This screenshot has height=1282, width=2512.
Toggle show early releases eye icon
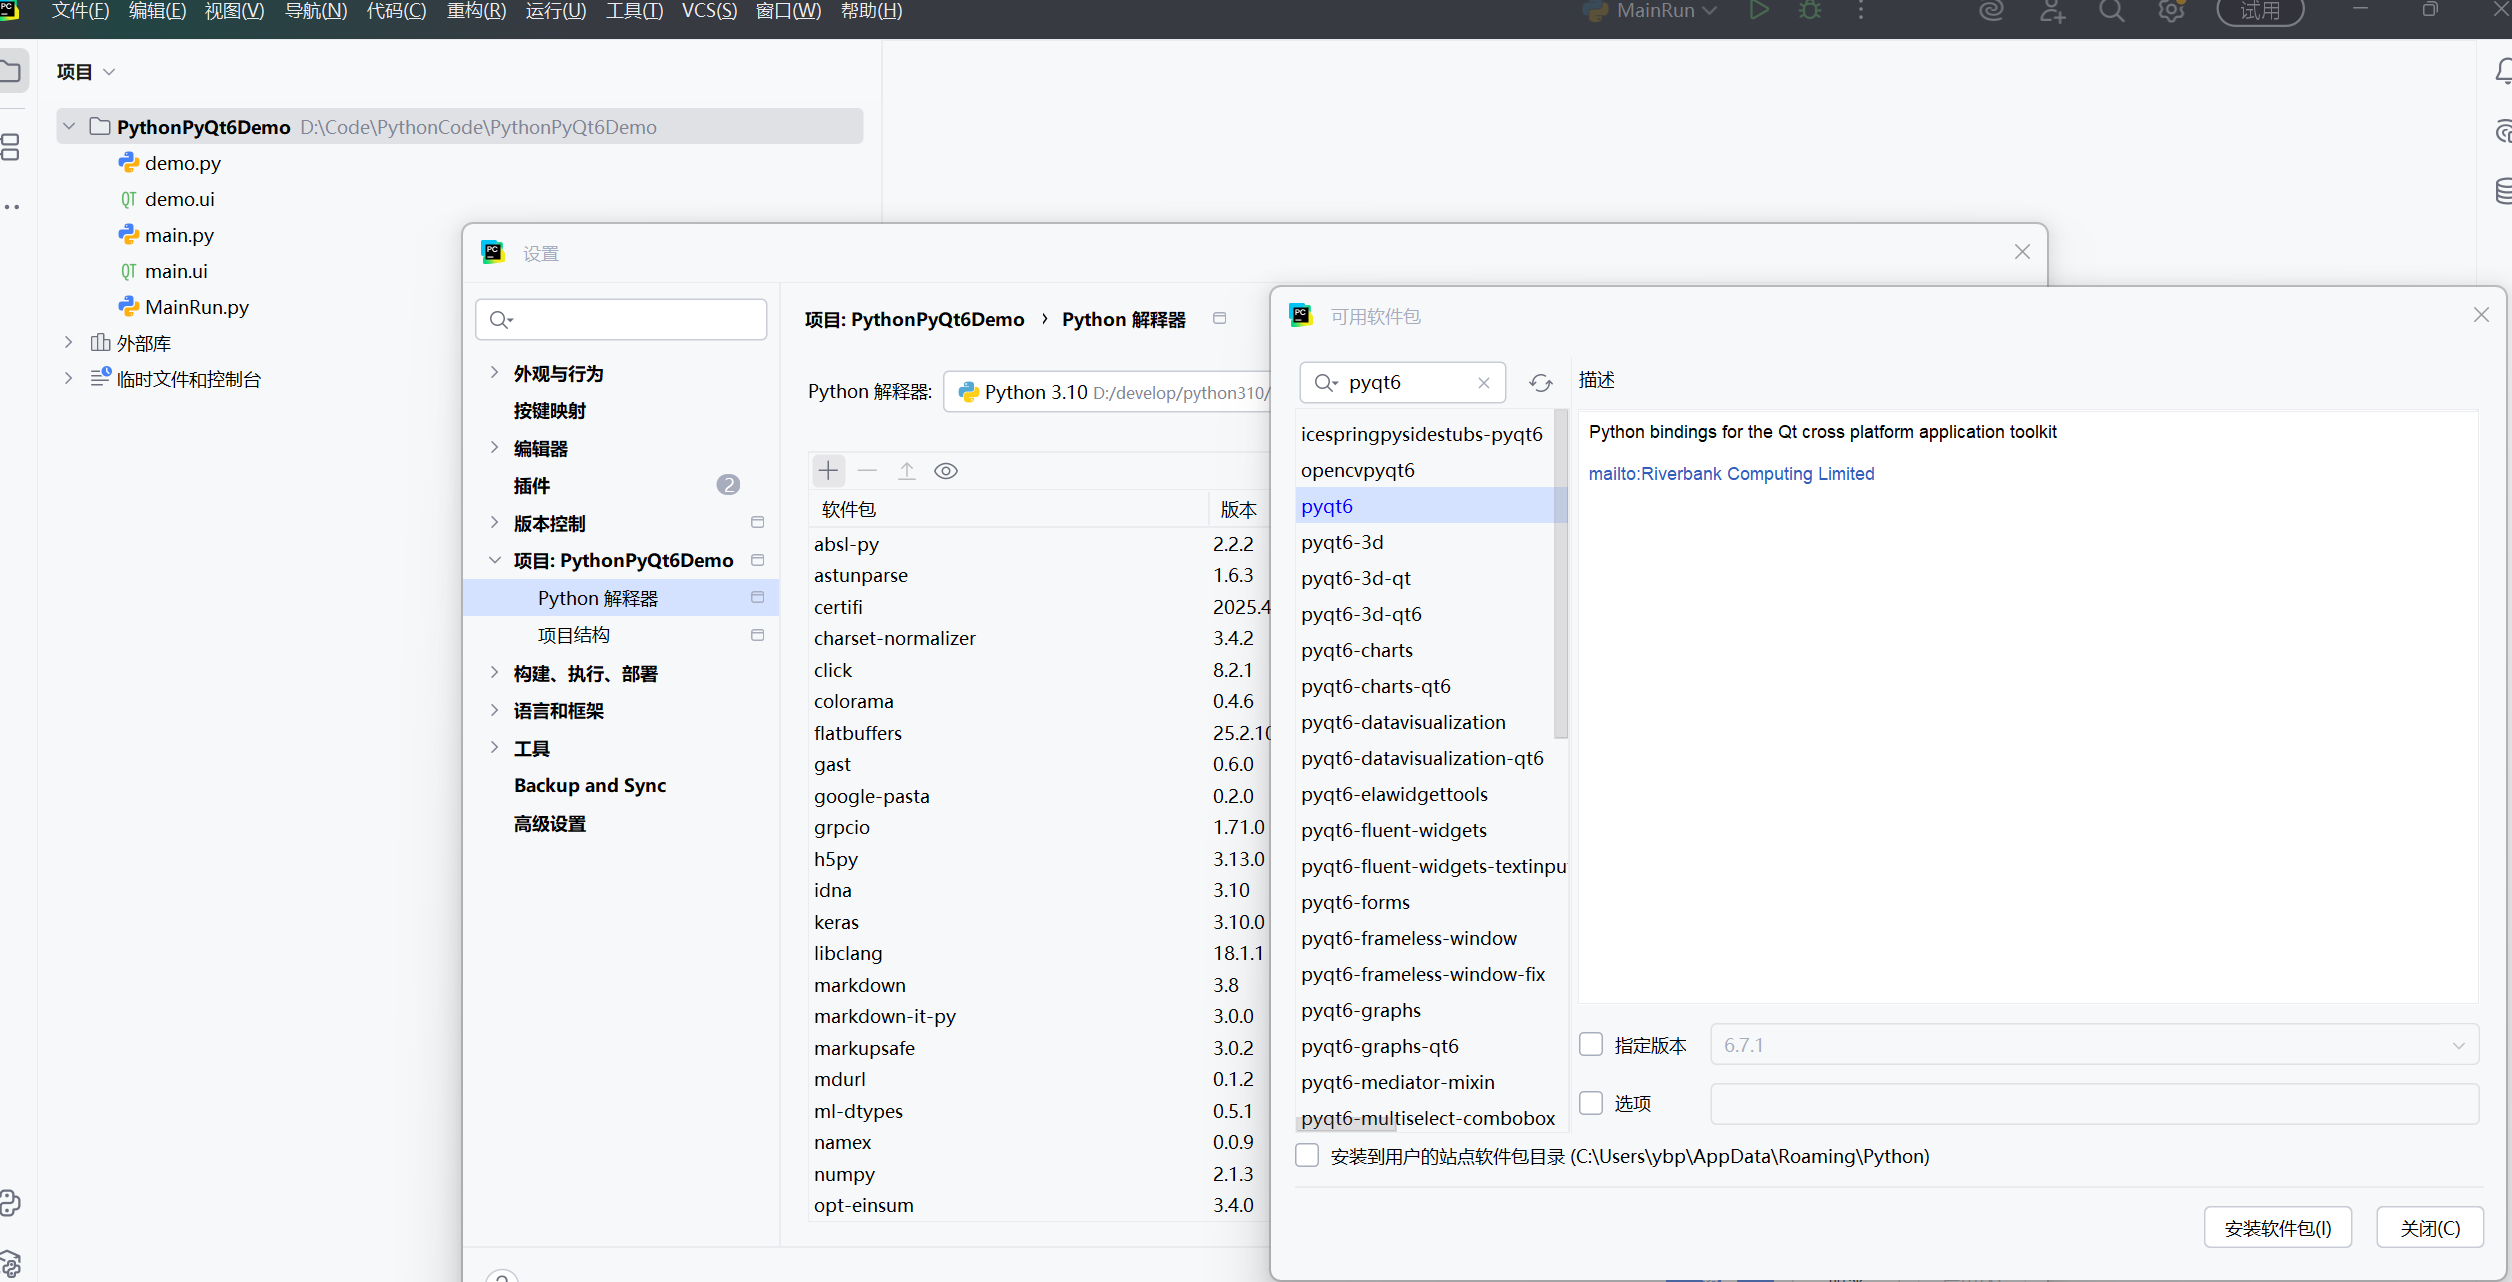coord(945,471)
